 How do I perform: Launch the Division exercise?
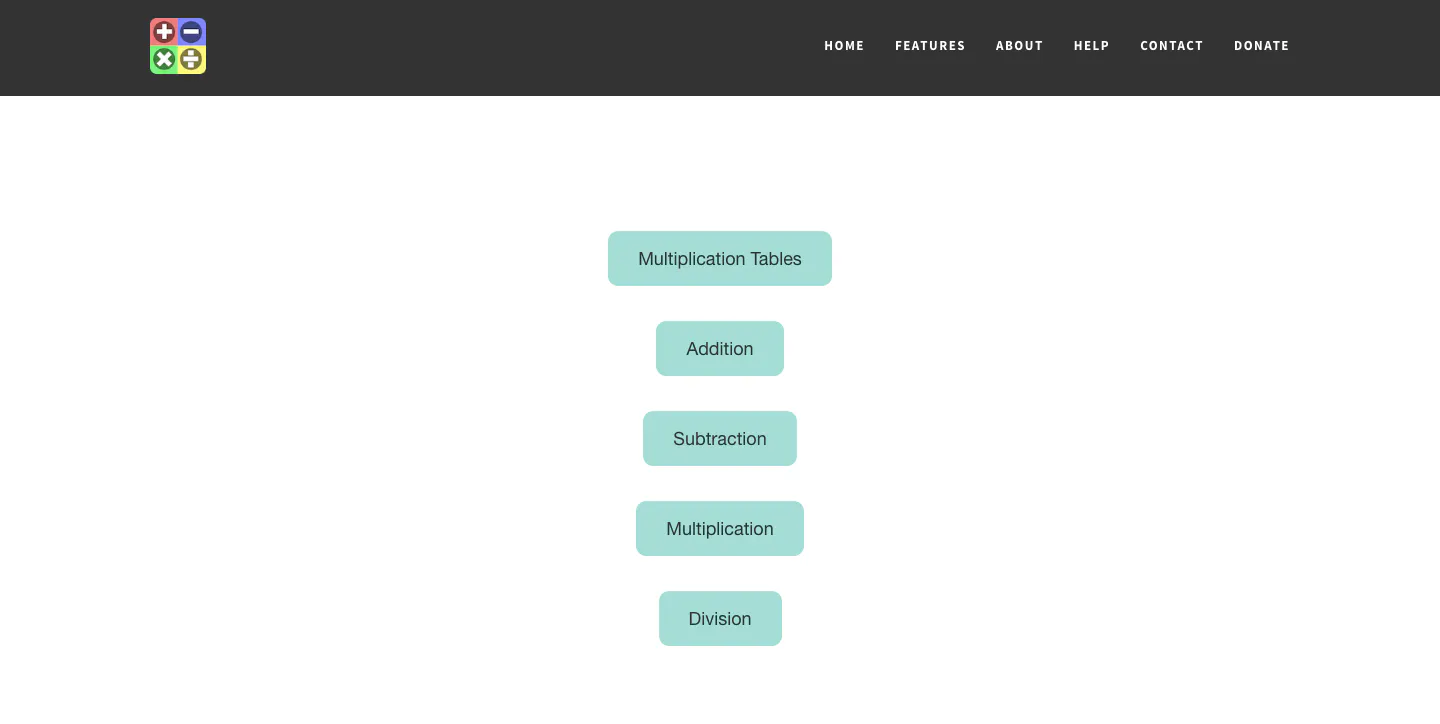click(720, 619)
